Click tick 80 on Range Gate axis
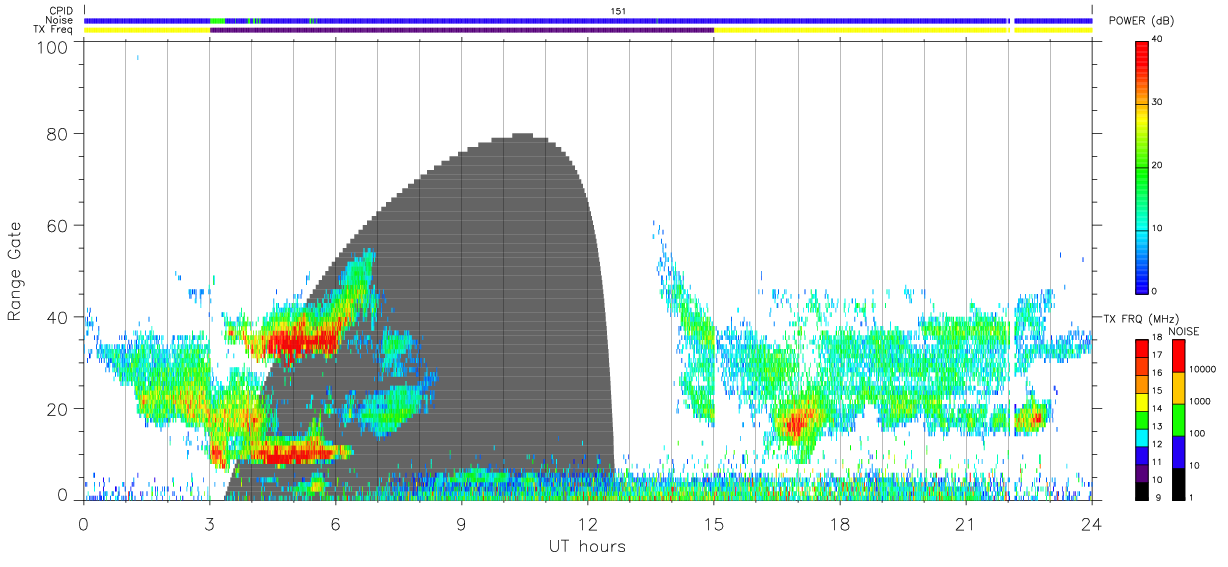Image resolution: width=1228 pixels, height=567 pixels. [55, 134]
